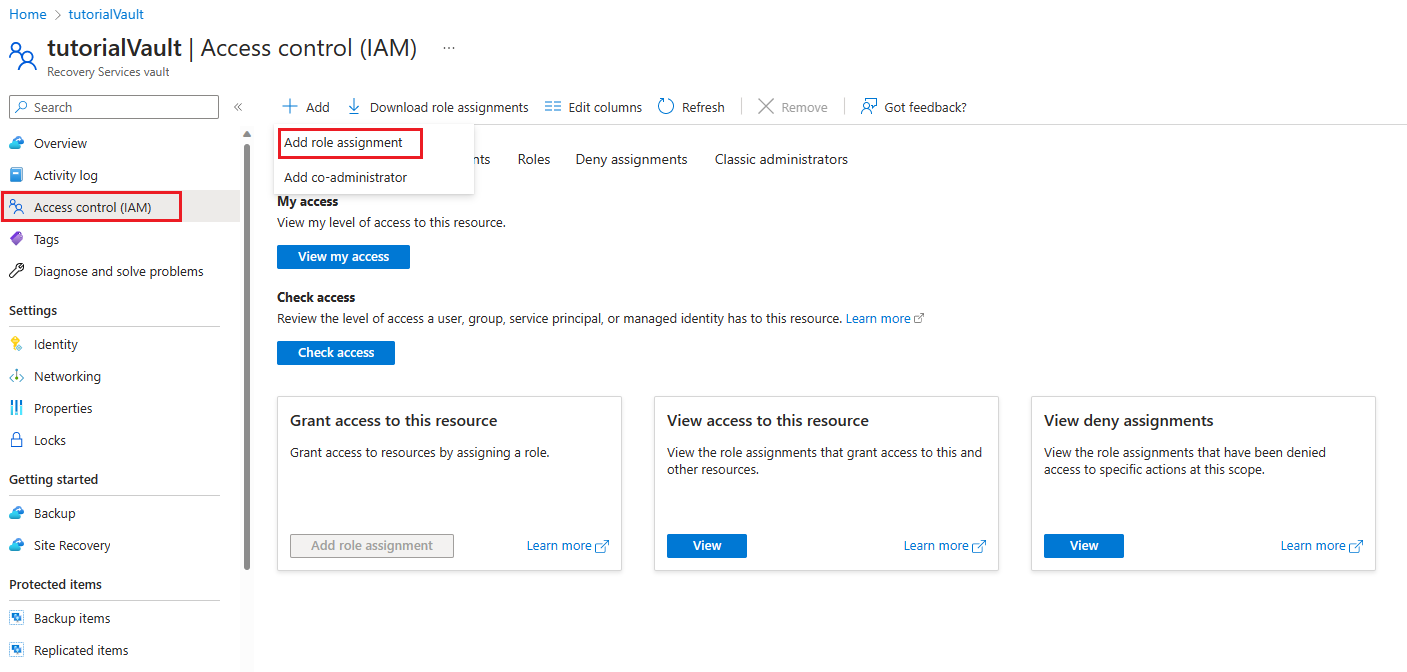Click the Activity log icon

16,175
